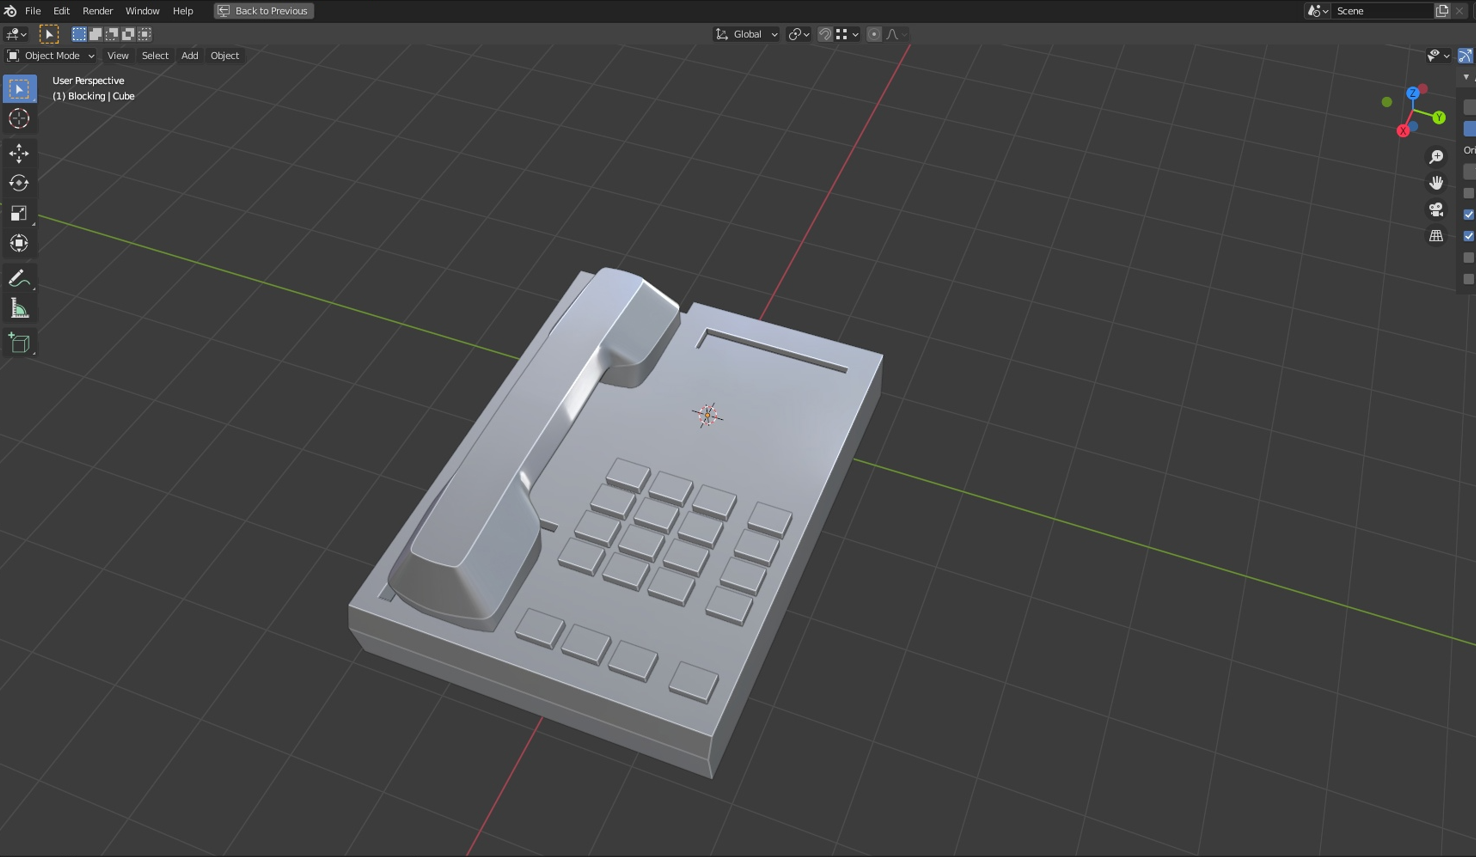This screenshot has width=1476, height=857.
Task: Toggle snapping with the magnet icon
Action: (x=823, y=33)
